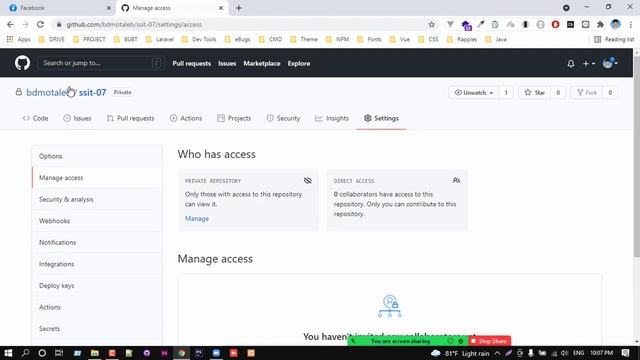Focus the Search or jump to field
Image resolution: width=640 pixels, height=360 pixels.
[101, 63]
